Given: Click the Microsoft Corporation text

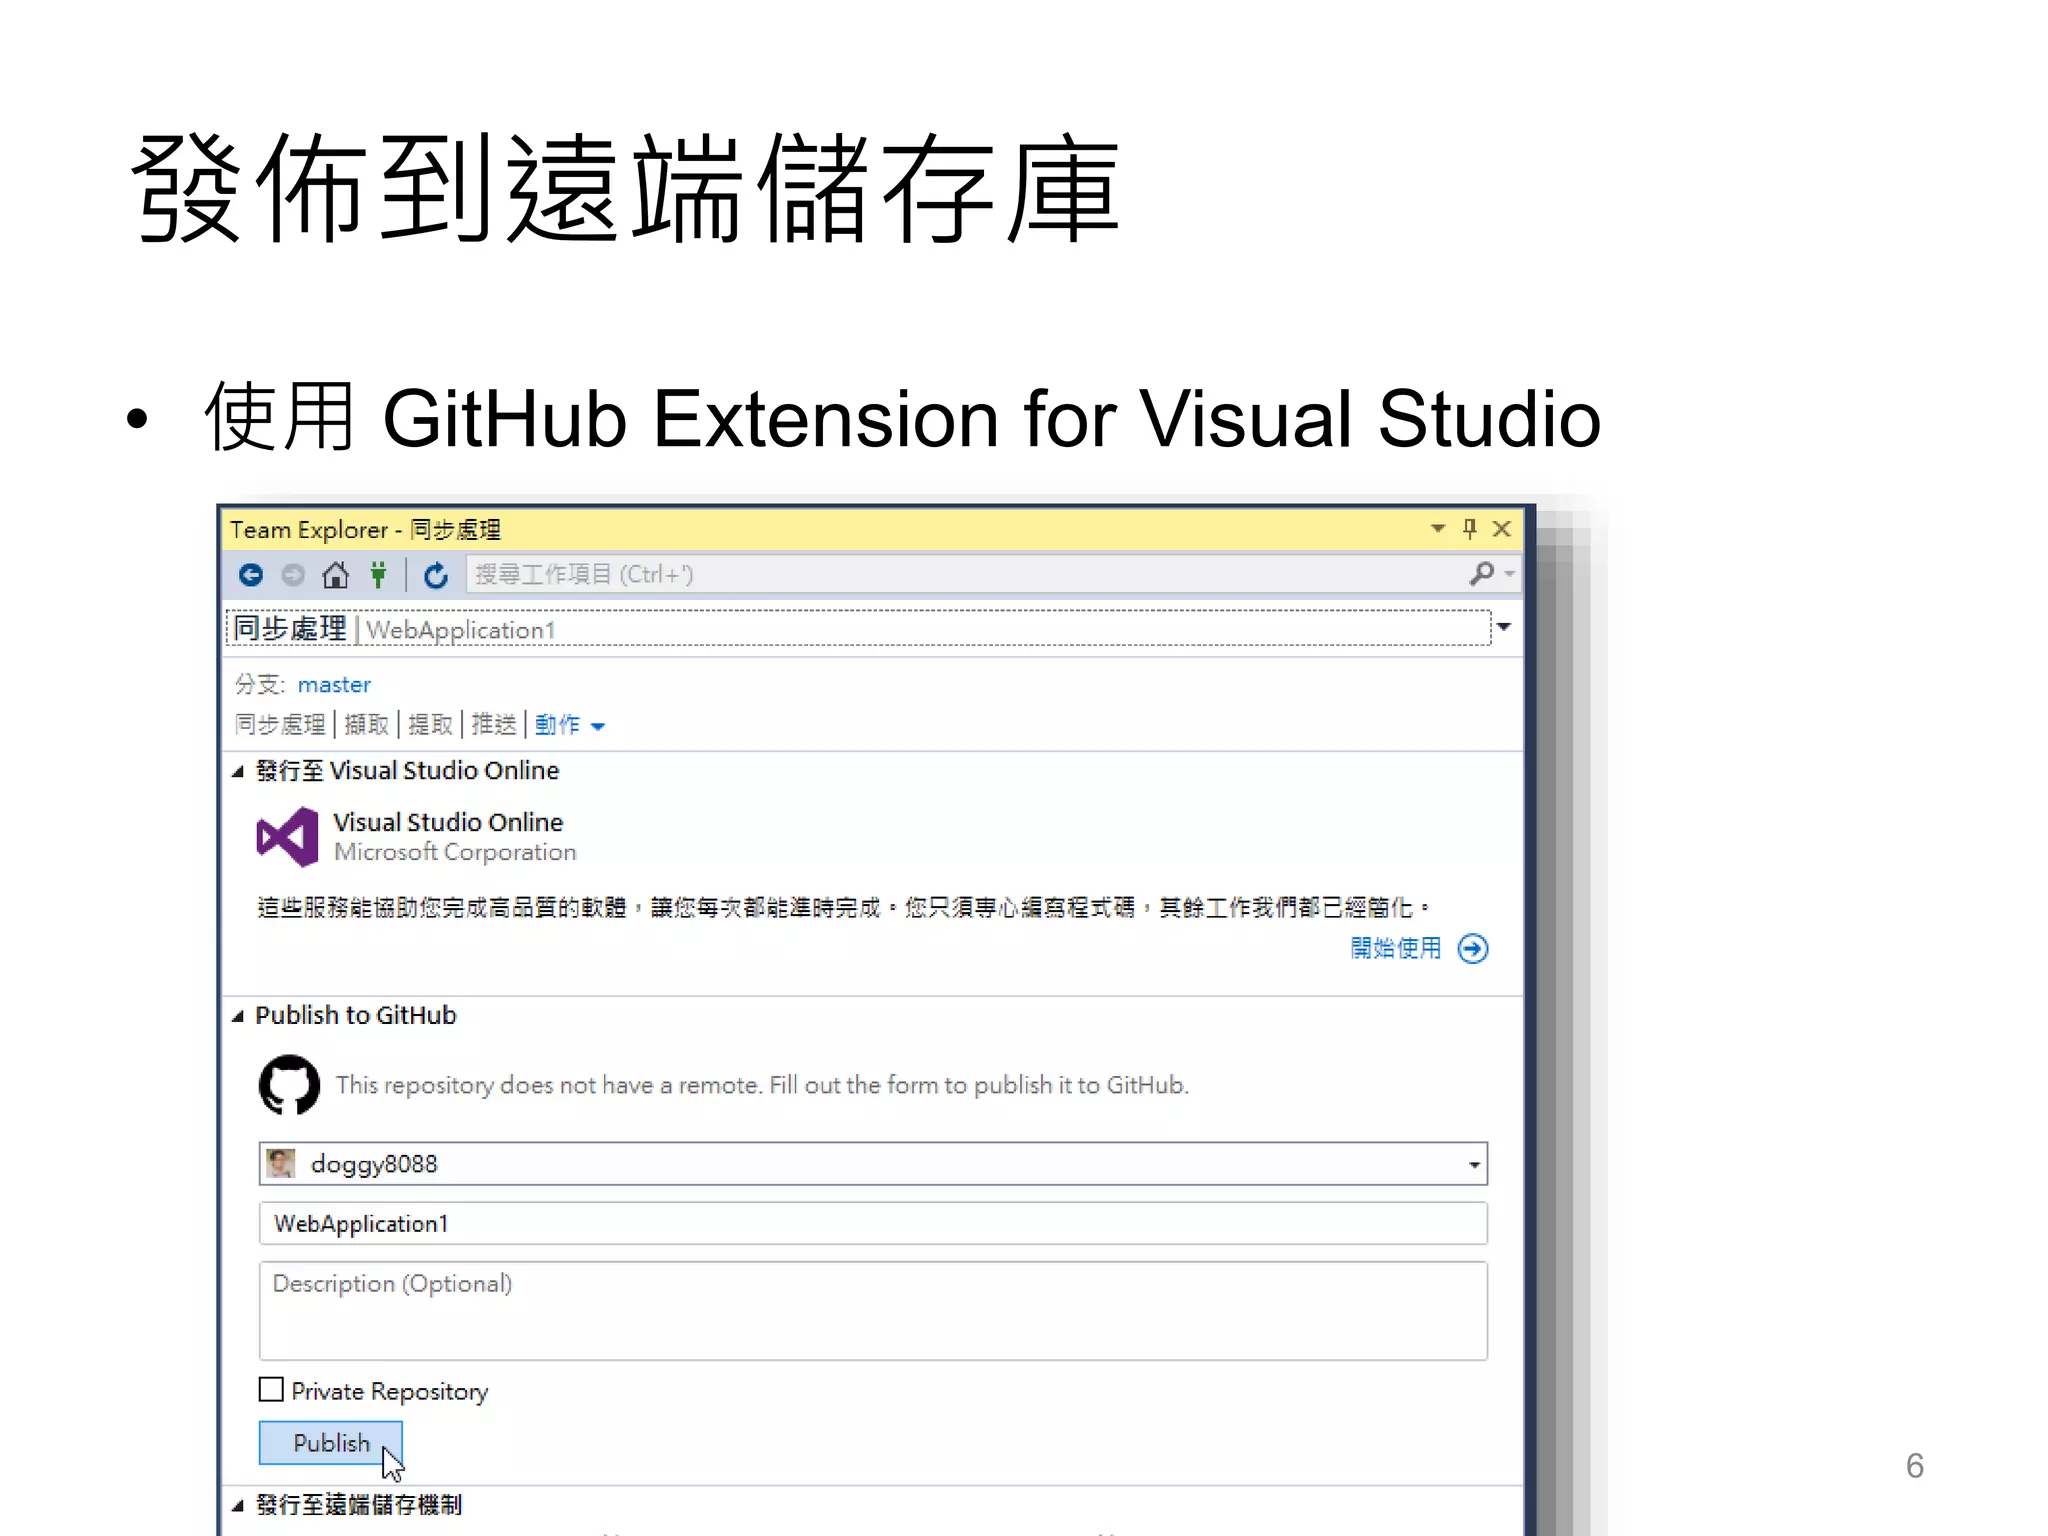Looking at the screenshot, I should pyautogui.click(x=455, y=852).
